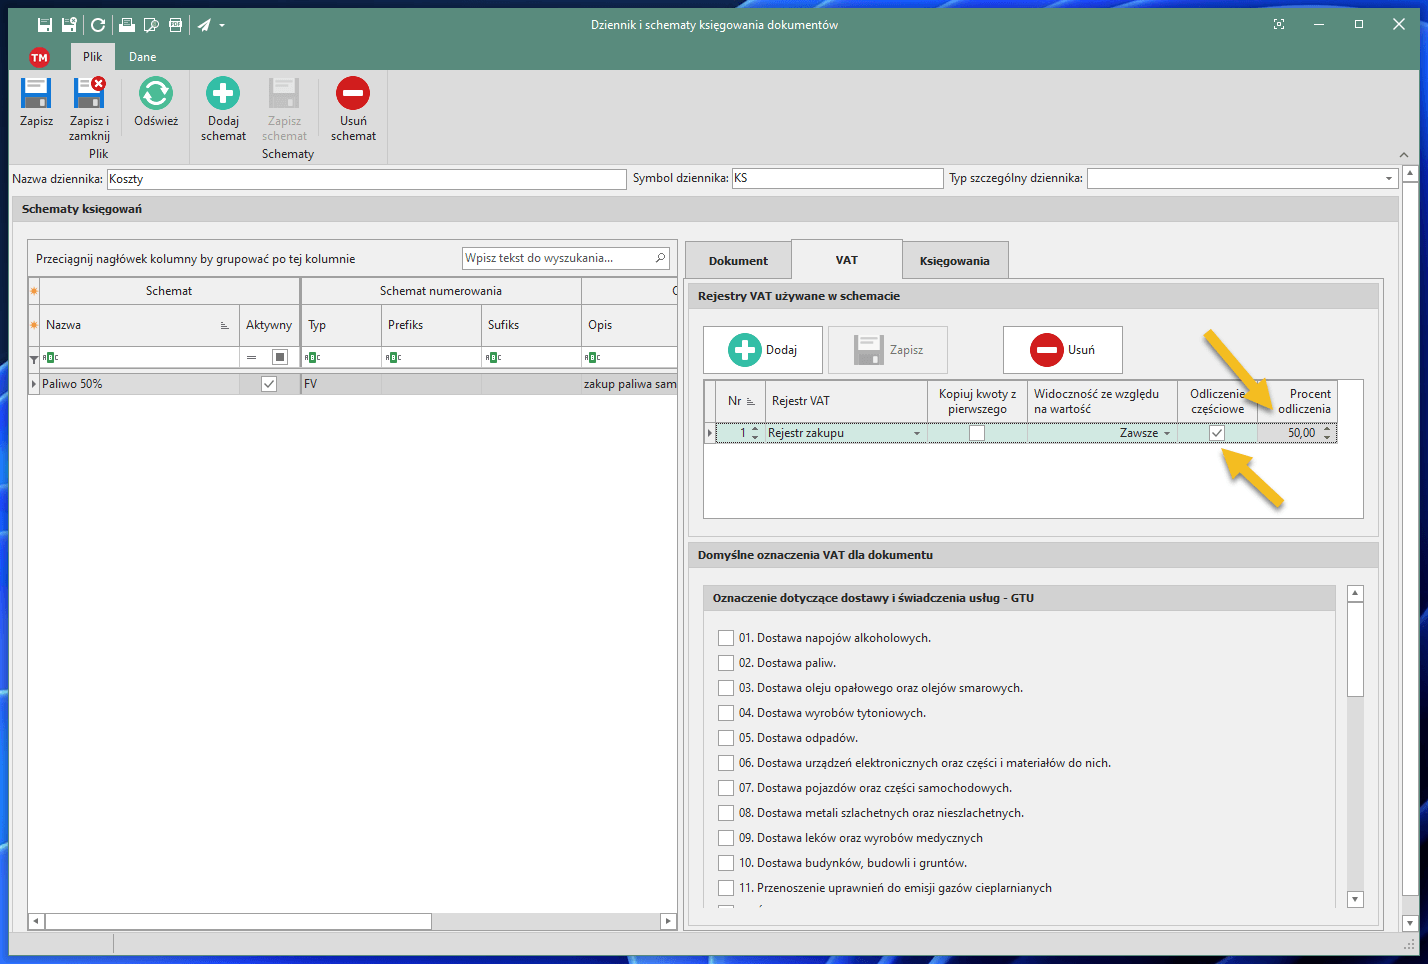
Task: Expand the Rejestr VAT dropdown in row 1
Action: (x=917, y=433)
